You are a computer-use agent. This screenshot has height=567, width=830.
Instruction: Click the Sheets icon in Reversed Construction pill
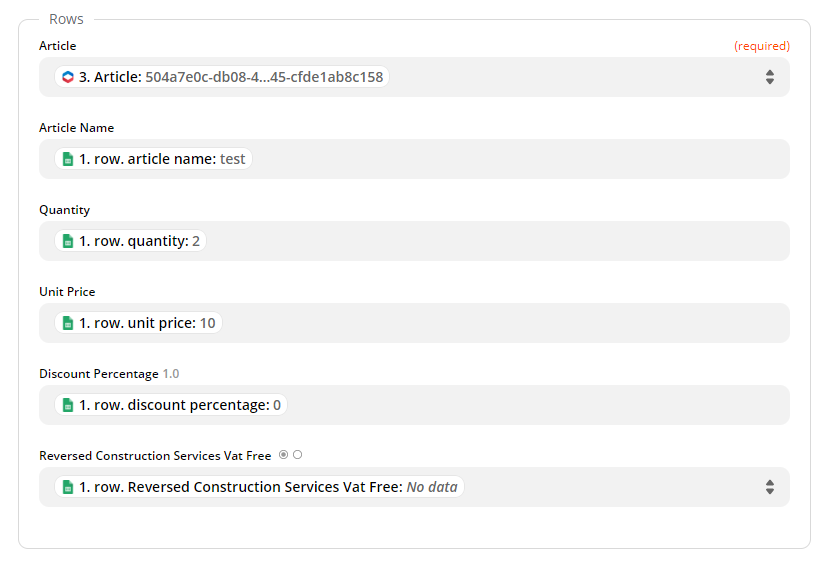pos(68,487)
